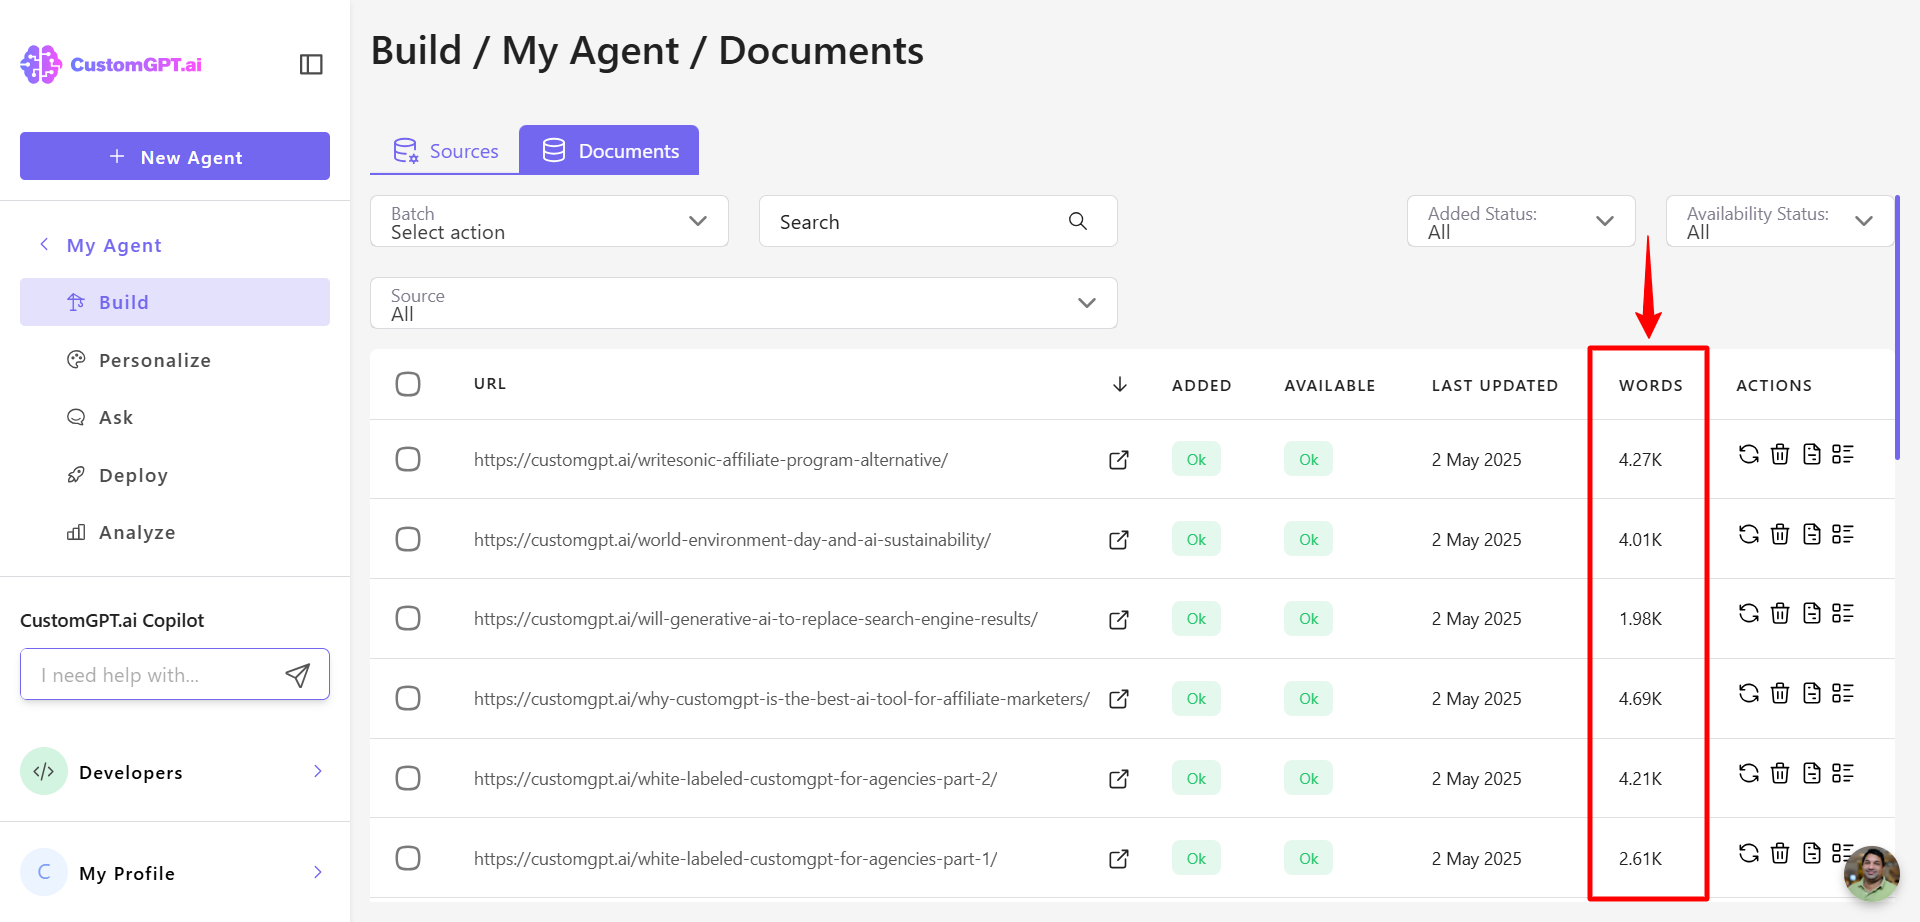
Task: Check the agencies-part-2 row checkbox
Action: 408,778
